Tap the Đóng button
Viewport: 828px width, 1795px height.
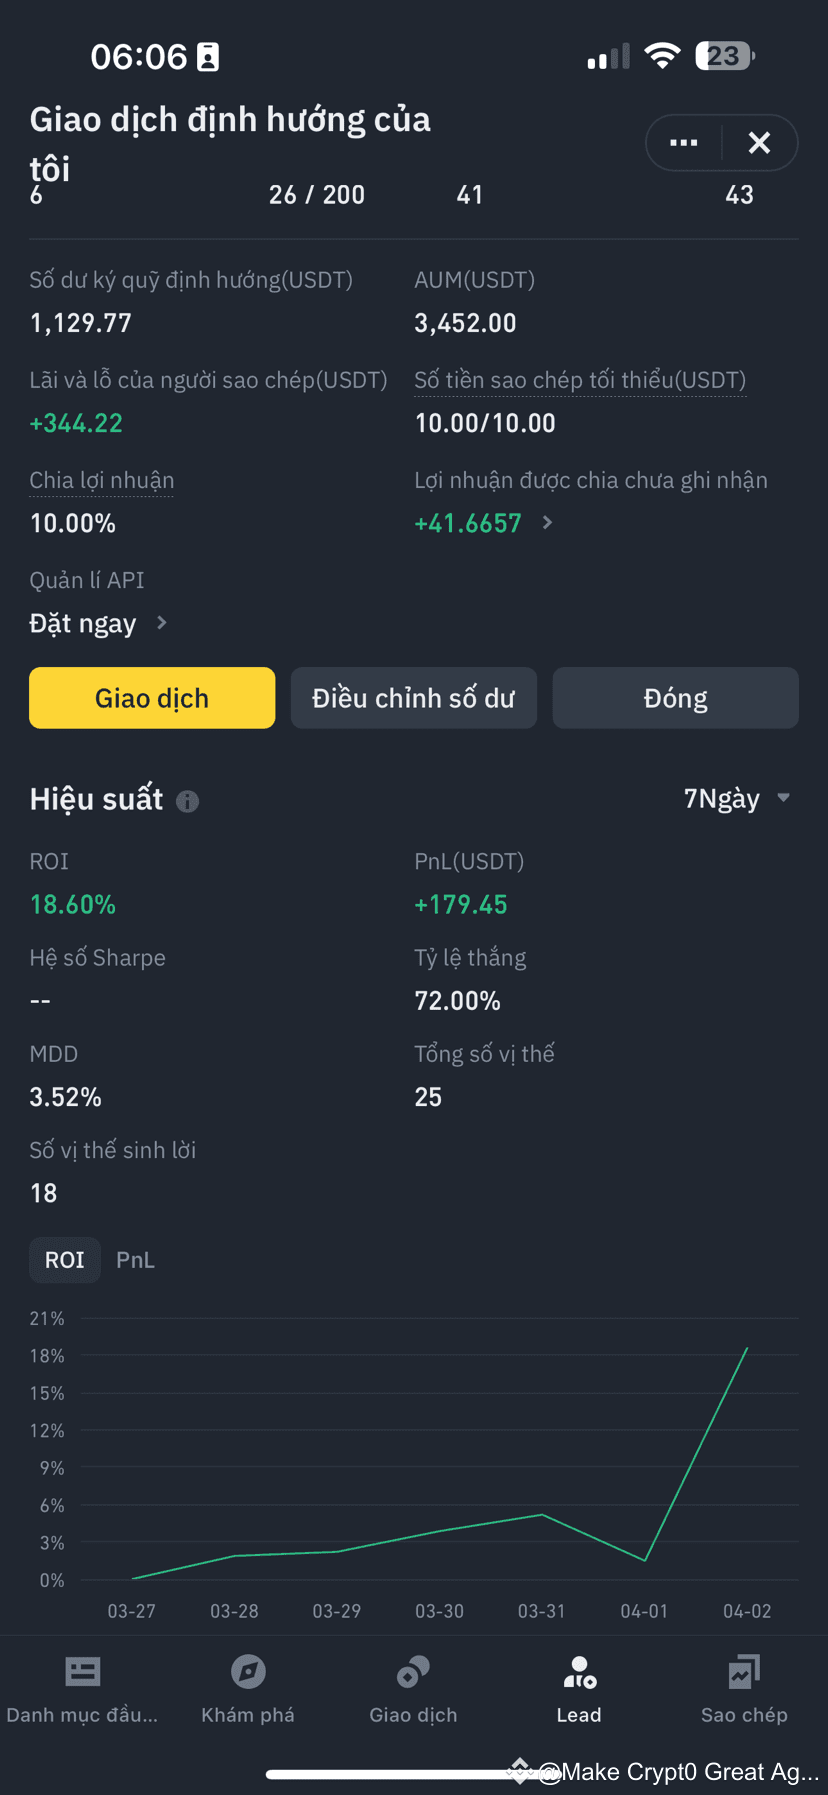click(676, 698)
